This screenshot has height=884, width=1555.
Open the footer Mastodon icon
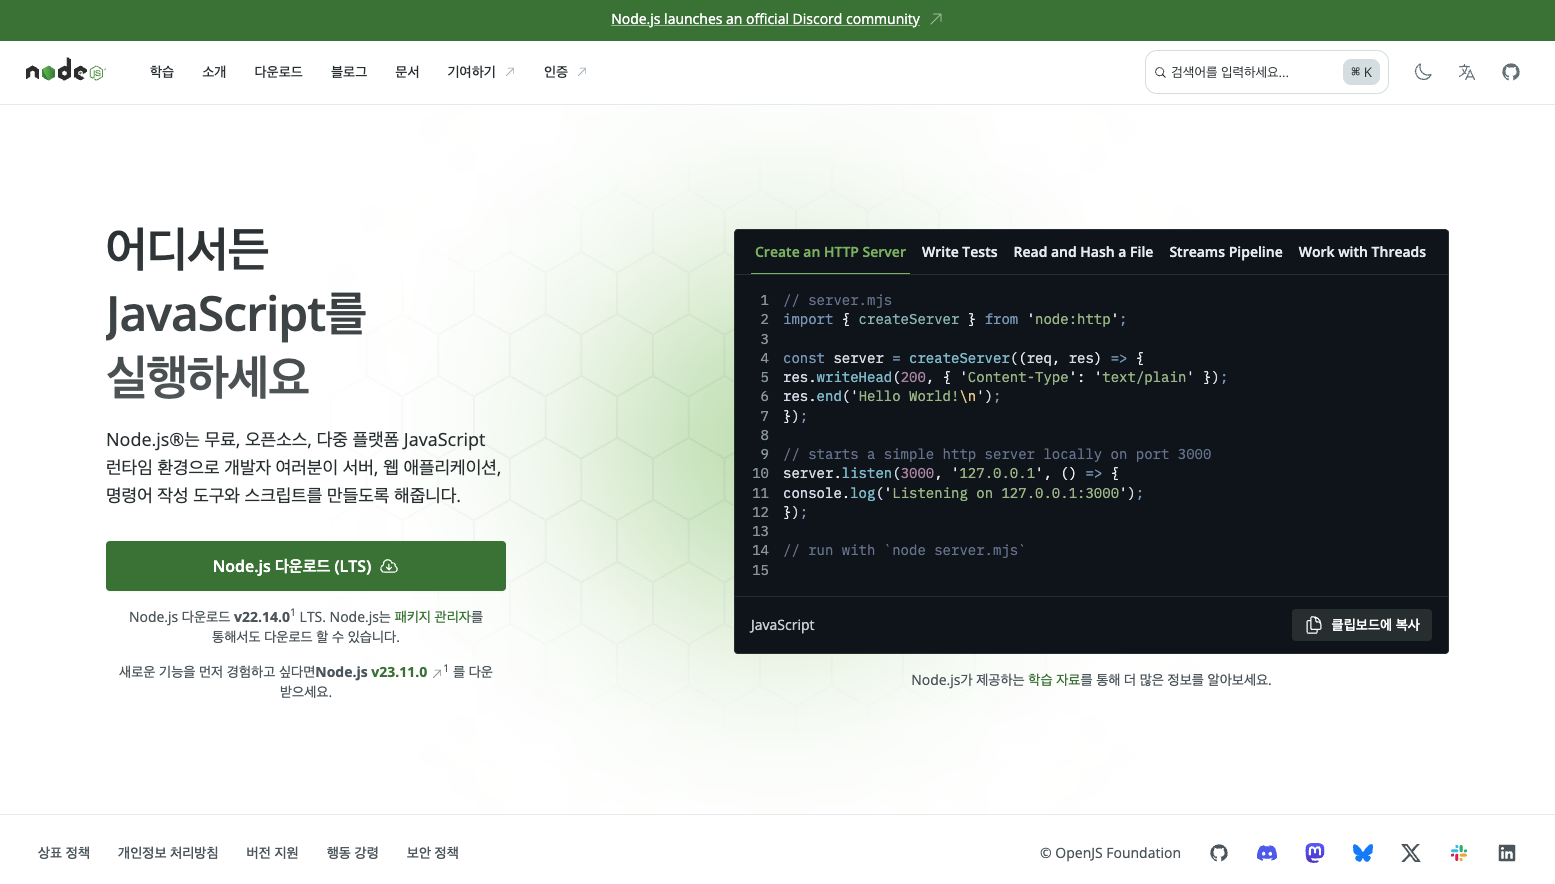[1315, 853]
